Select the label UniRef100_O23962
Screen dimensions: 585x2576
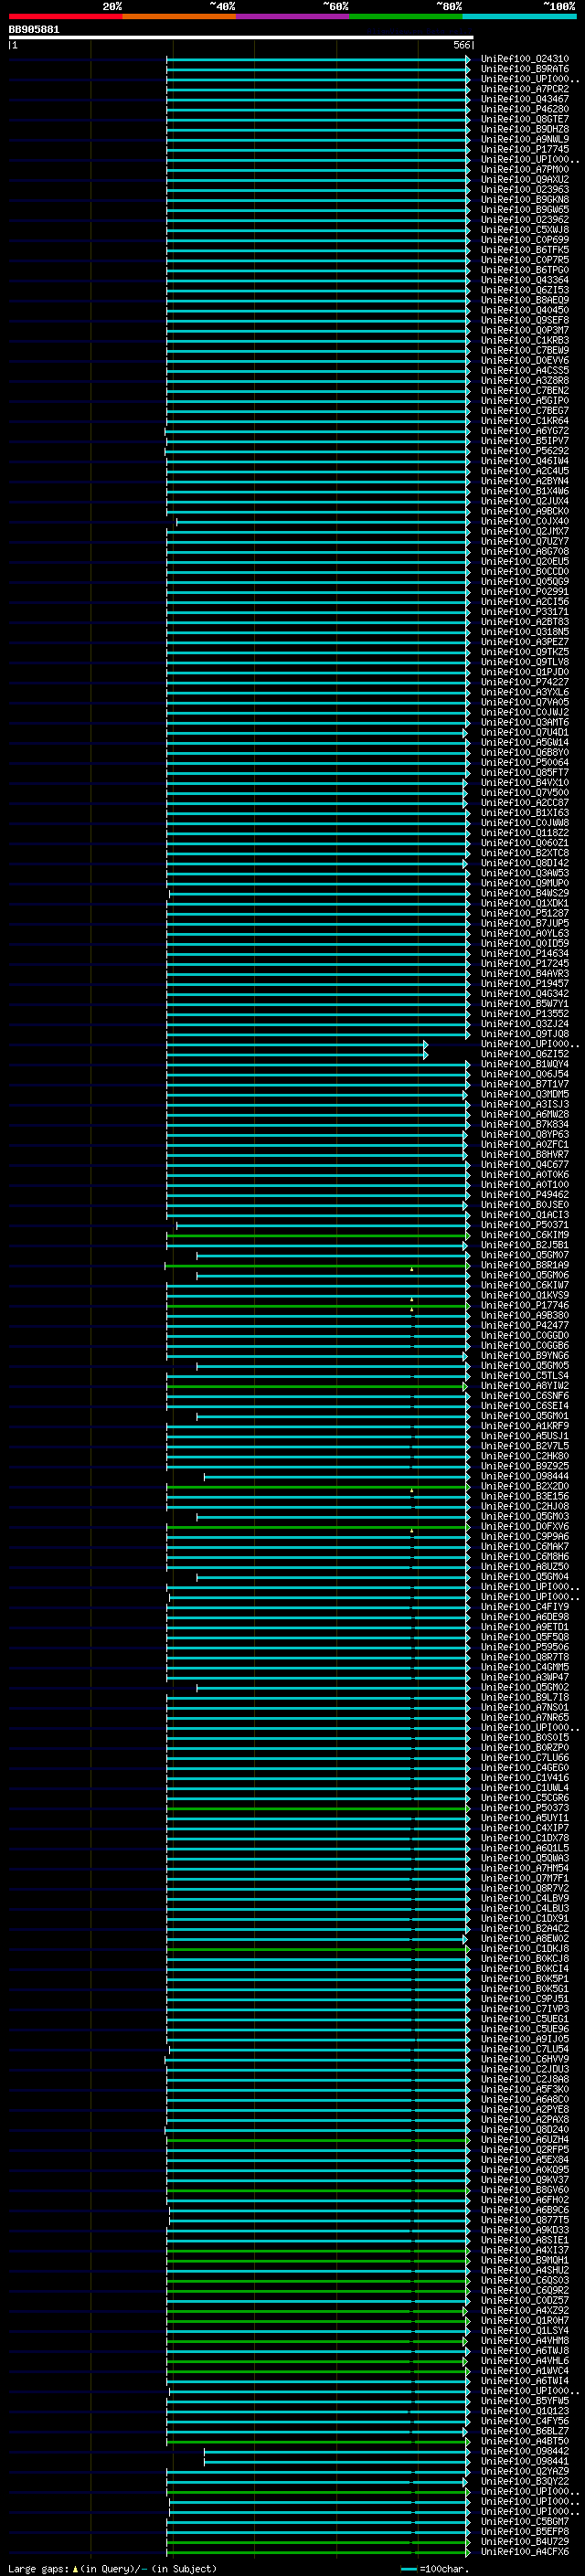tap(525, 219)
